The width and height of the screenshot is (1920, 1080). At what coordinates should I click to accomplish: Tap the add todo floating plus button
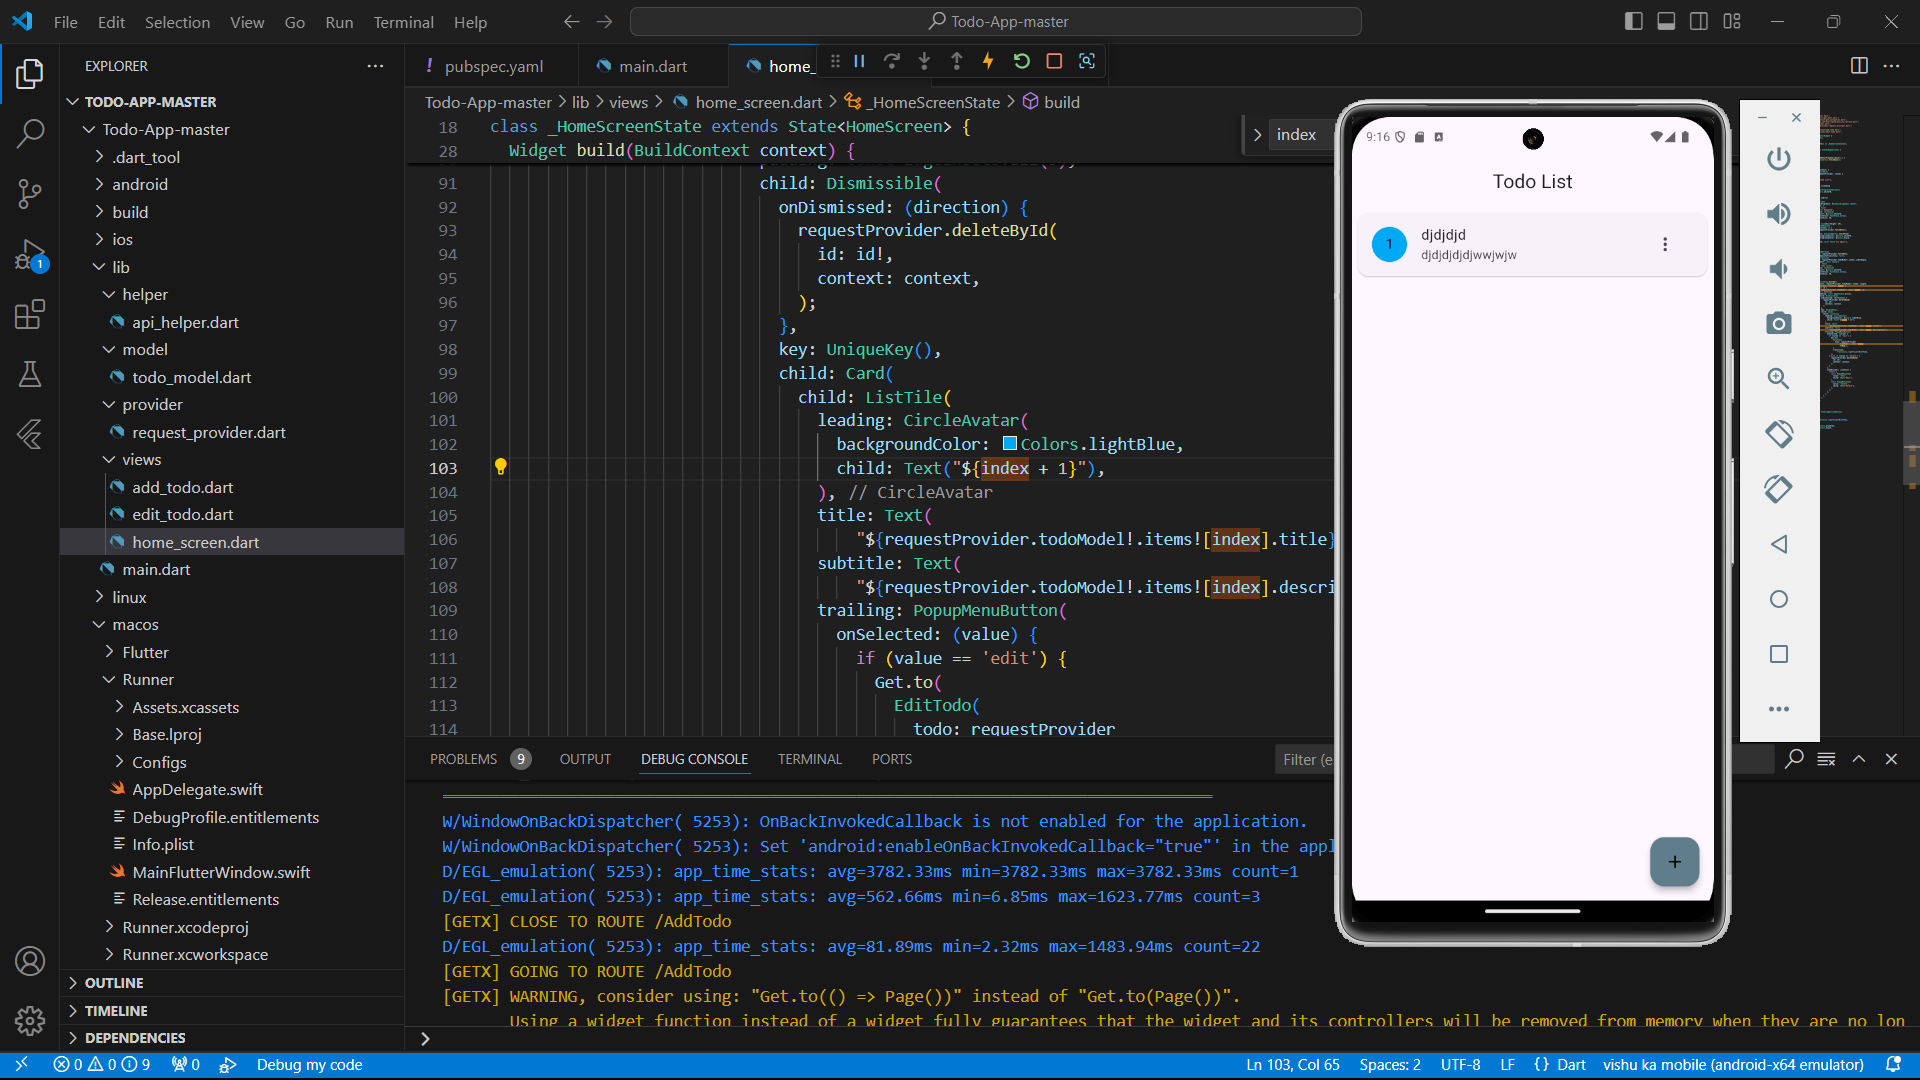pos(1674,861)
